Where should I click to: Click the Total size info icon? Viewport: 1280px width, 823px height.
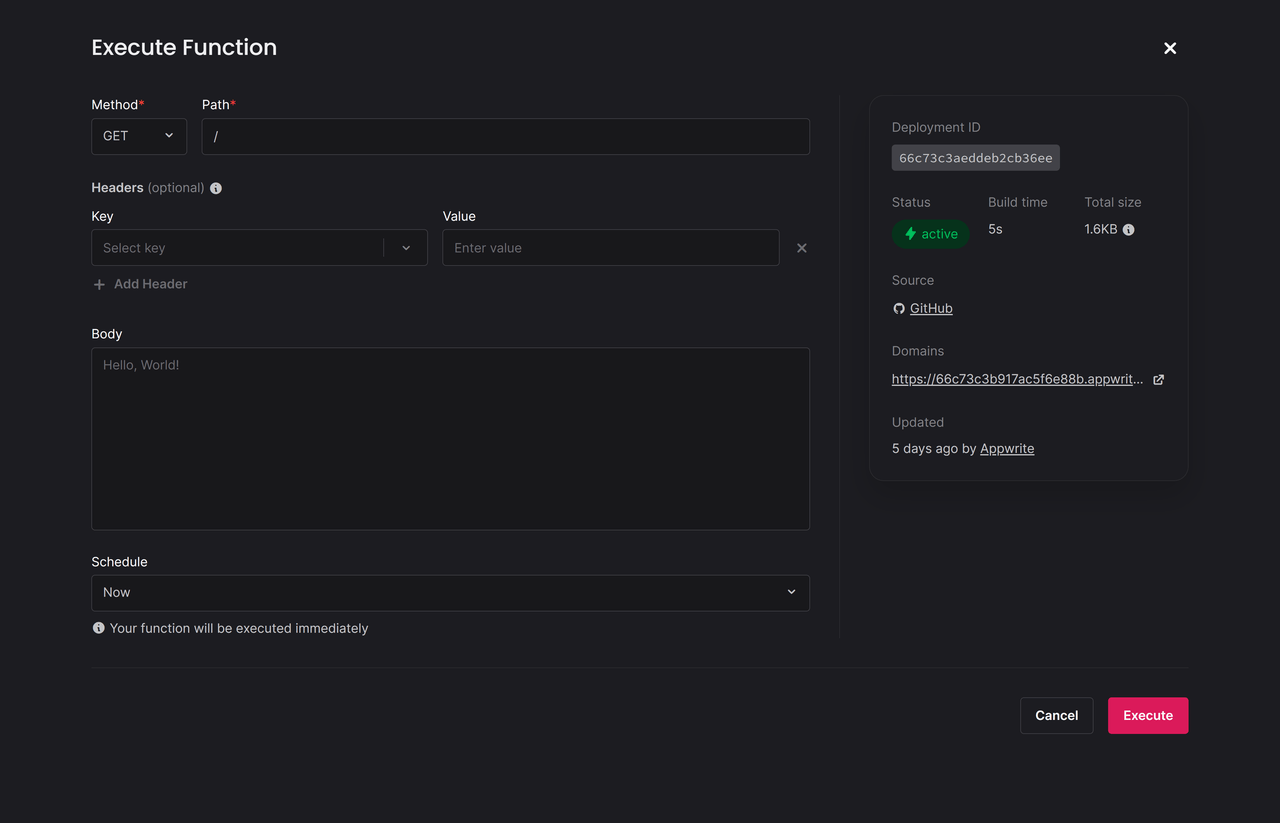[1128, 230]
